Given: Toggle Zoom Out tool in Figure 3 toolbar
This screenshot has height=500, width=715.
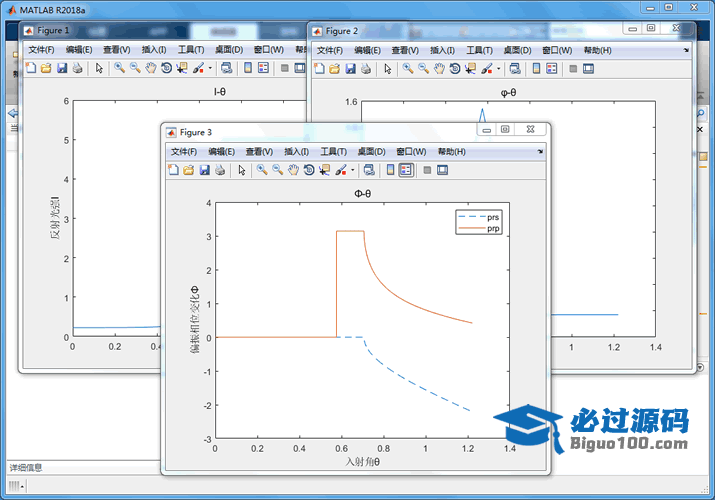Looking at the screenshot, I should tap(277, 170).
